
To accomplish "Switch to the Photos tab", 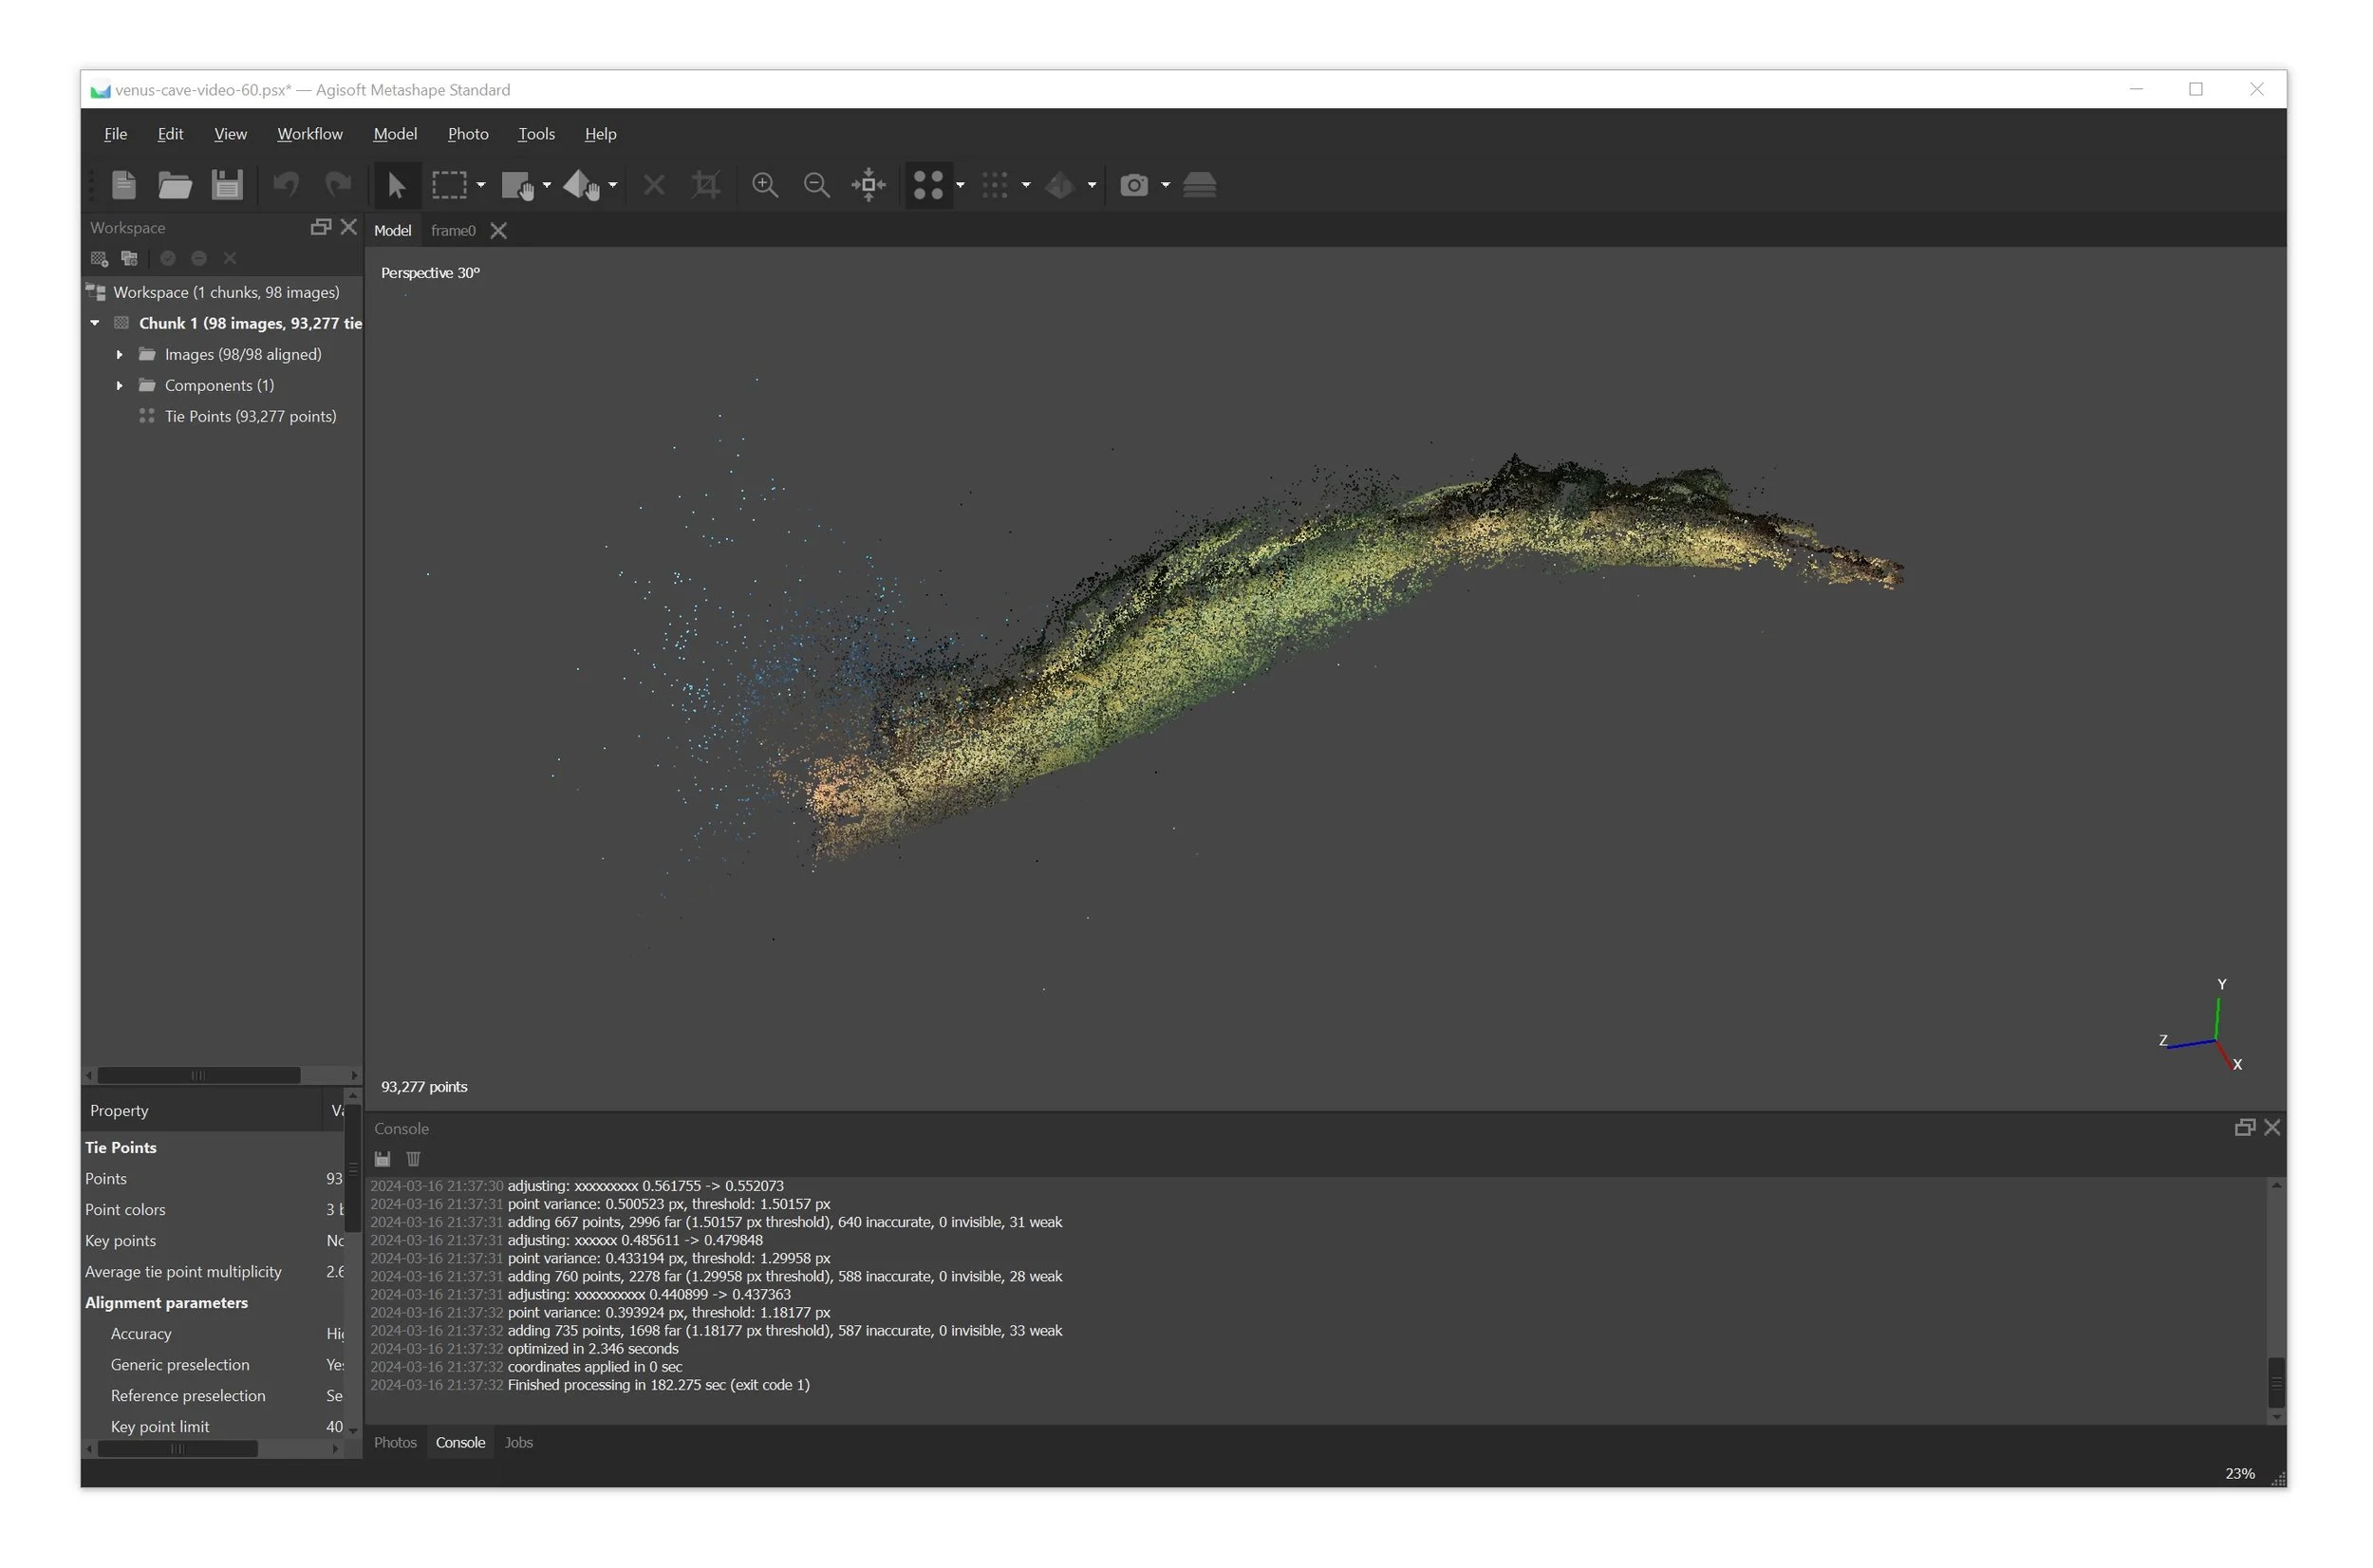I will coord(395,1442).
